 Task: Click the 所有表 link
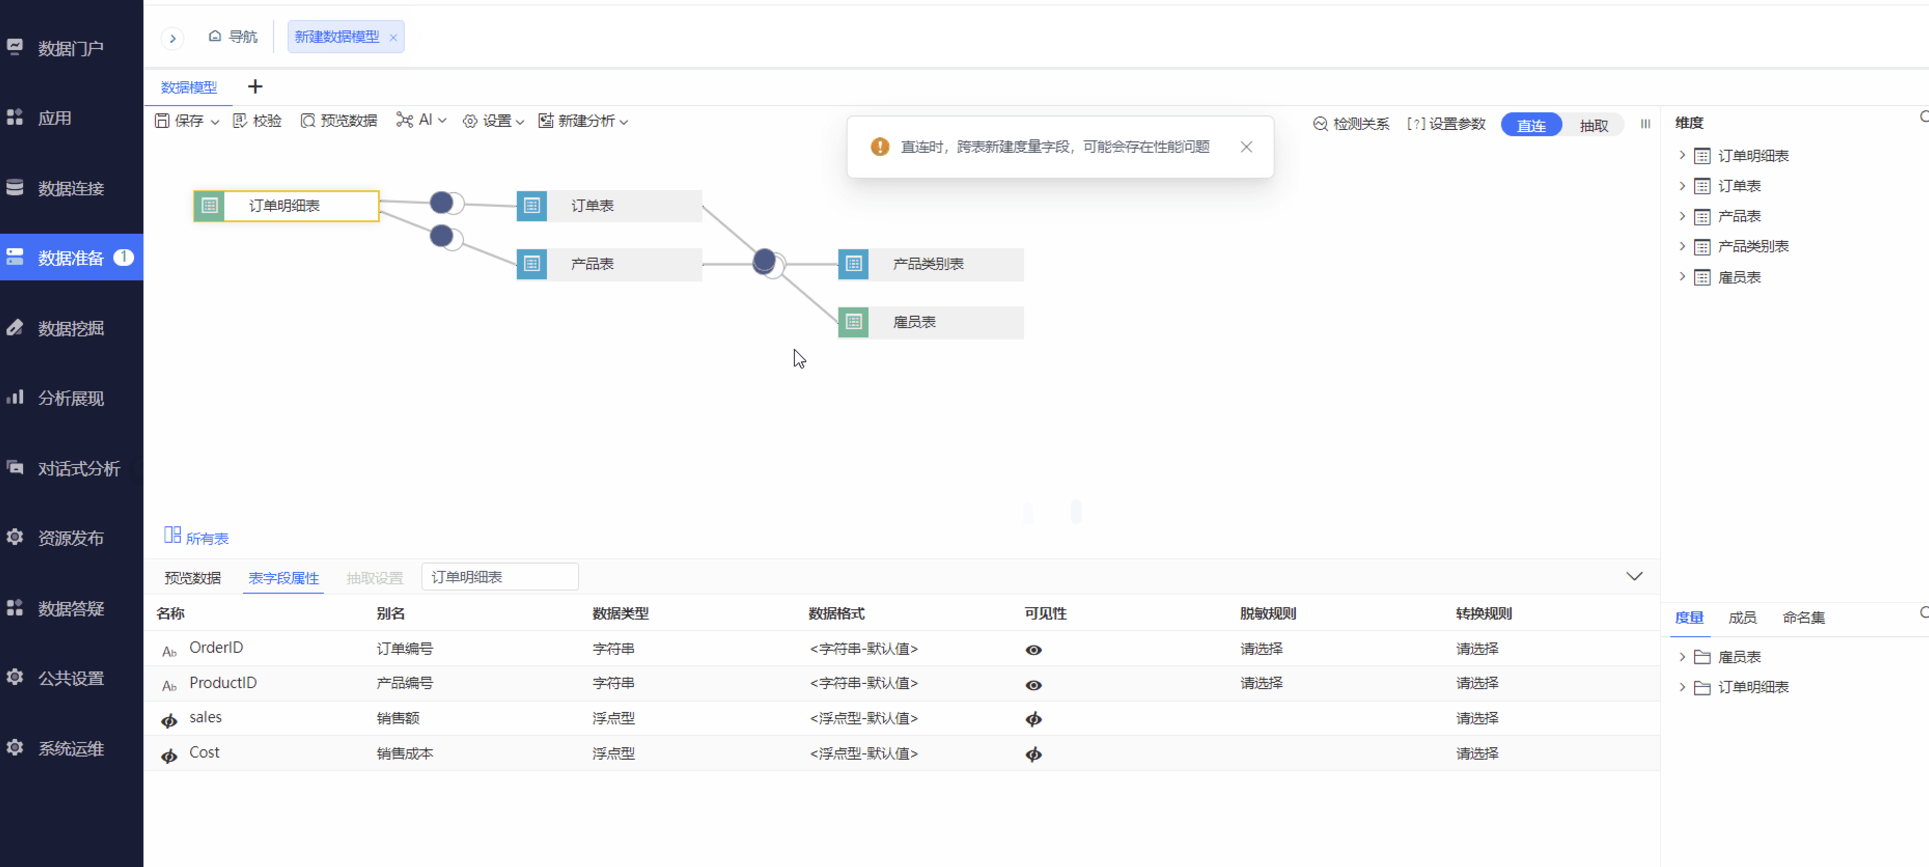(197, 537)
